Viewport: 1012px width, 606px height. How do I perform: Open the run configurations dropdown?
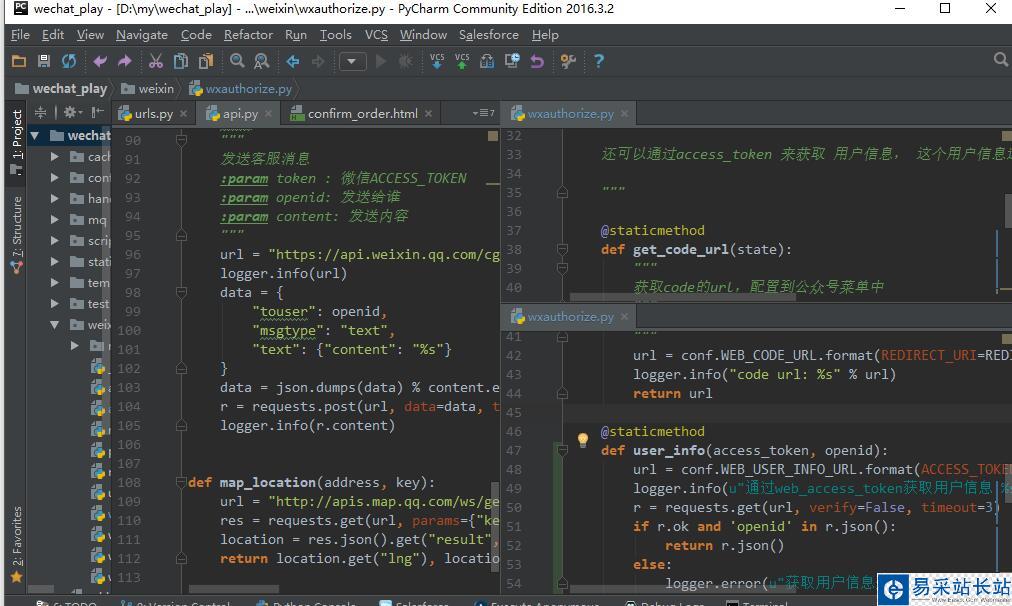point(352,61)
